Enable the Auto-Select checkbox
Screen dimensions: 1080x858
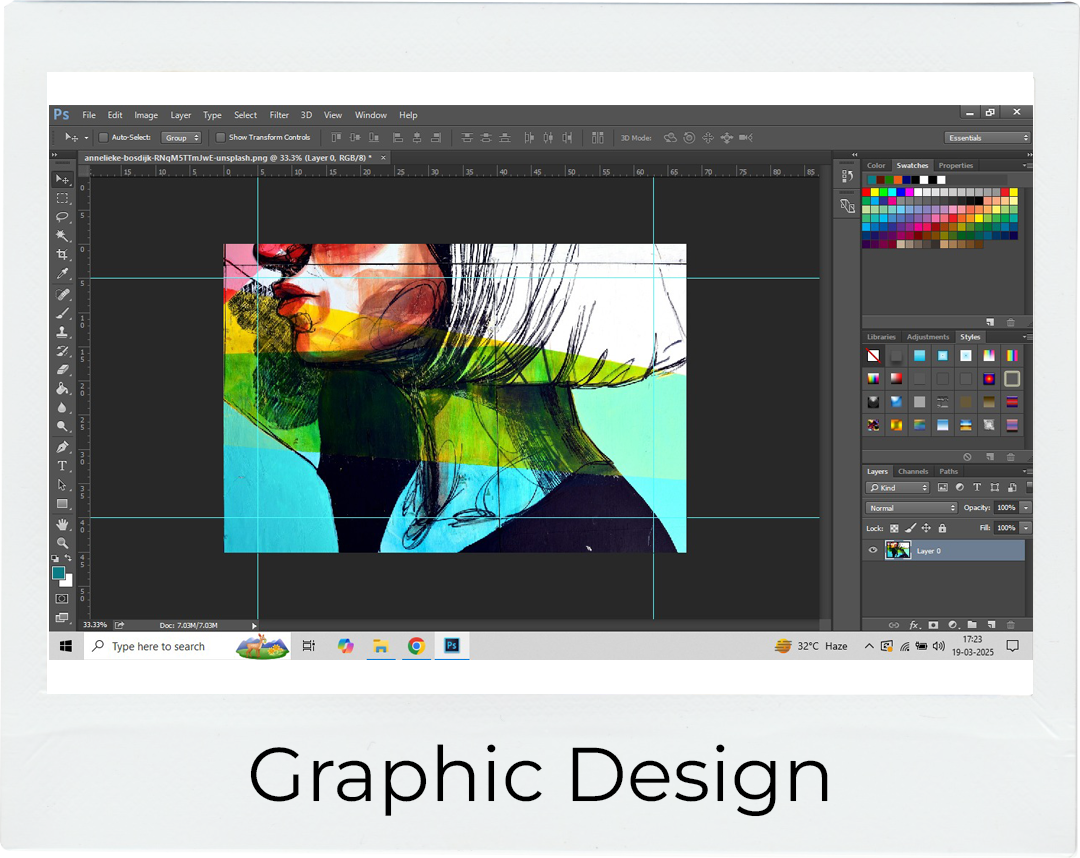[x=103, y=138]
